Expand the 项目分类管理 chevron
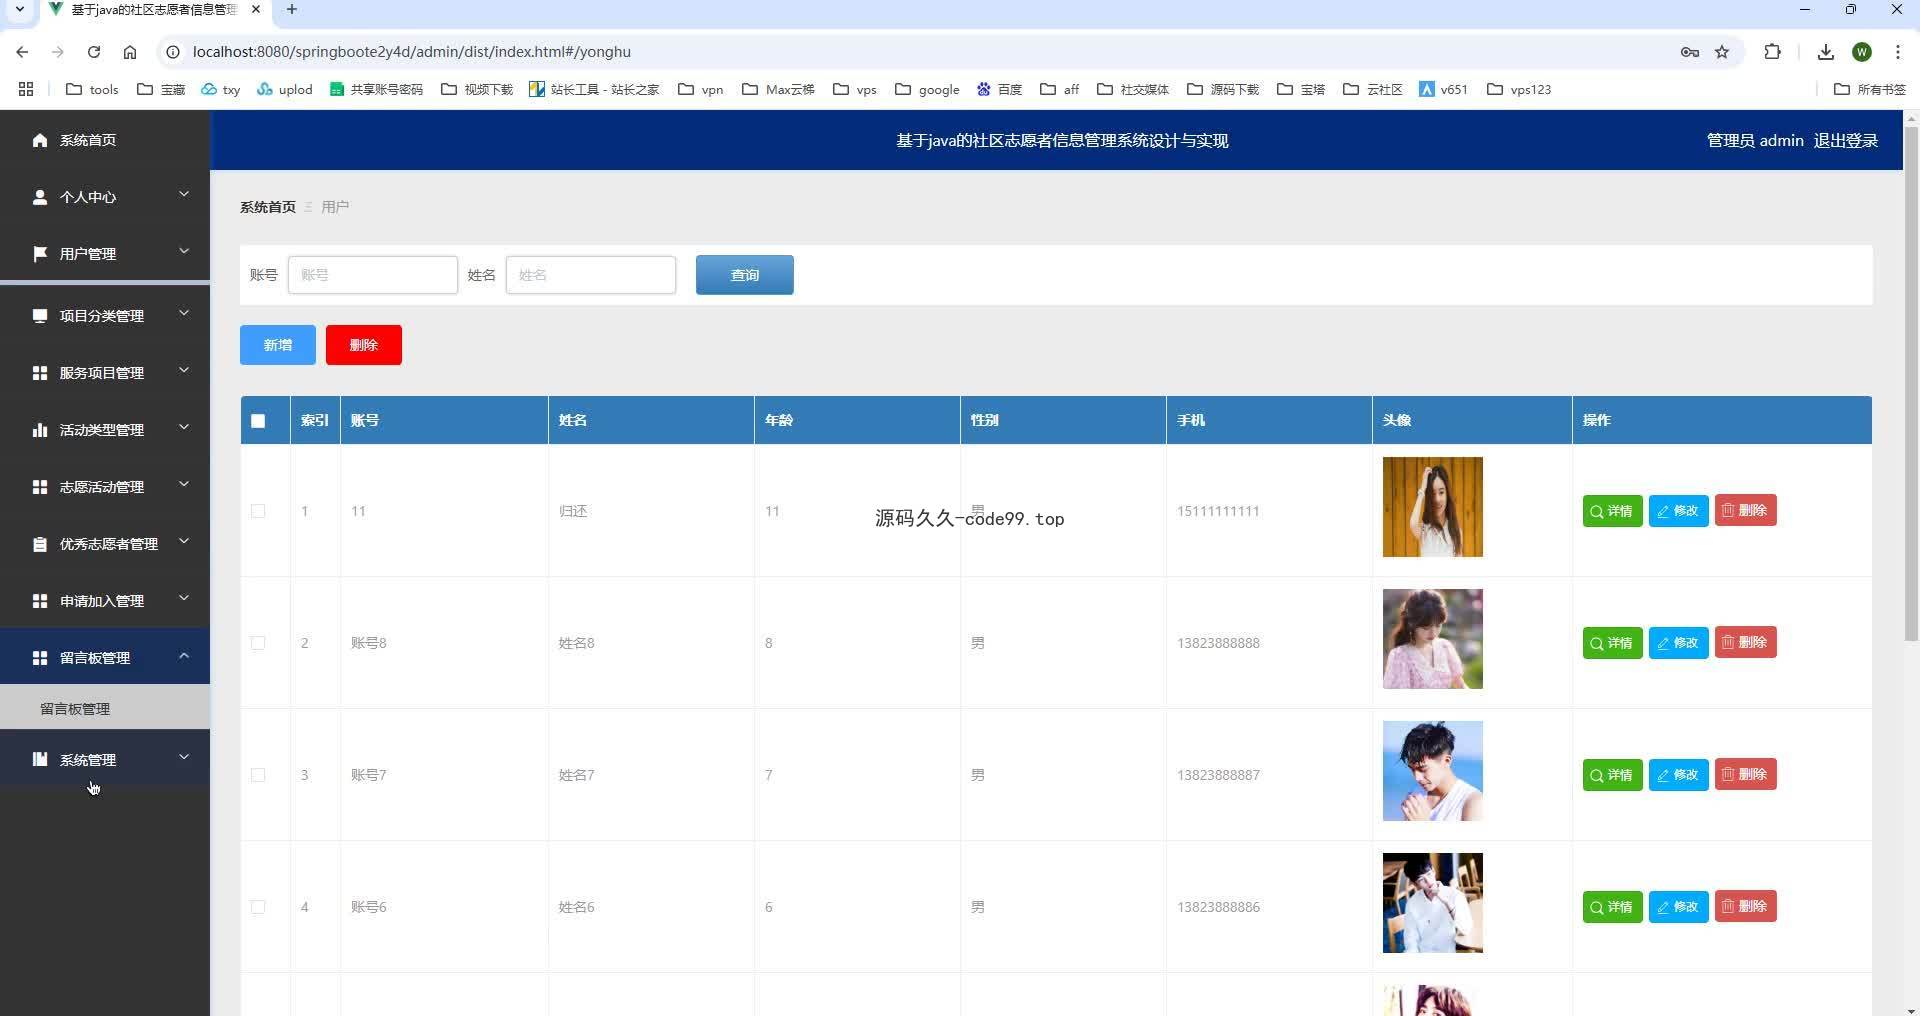The width and height of the screenshot is (1920, 1016). click(184, 313)
